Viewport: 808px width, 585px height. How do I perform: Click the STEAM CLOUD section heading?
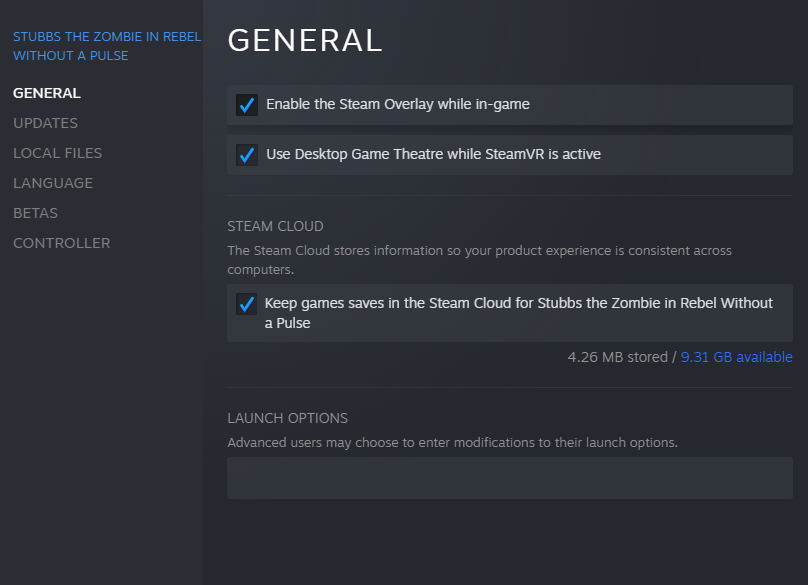click(275, 226)
